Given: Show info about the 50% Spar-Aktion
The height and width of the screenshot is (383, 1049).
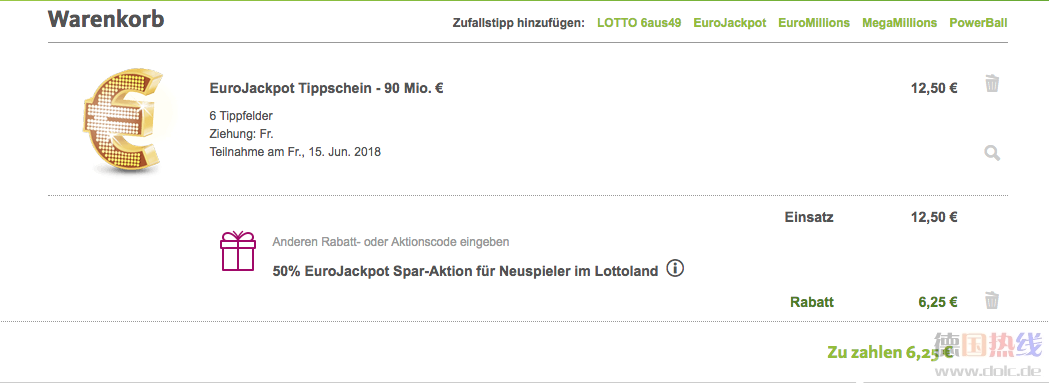Looking at the screenshot, I should [676, 269].
